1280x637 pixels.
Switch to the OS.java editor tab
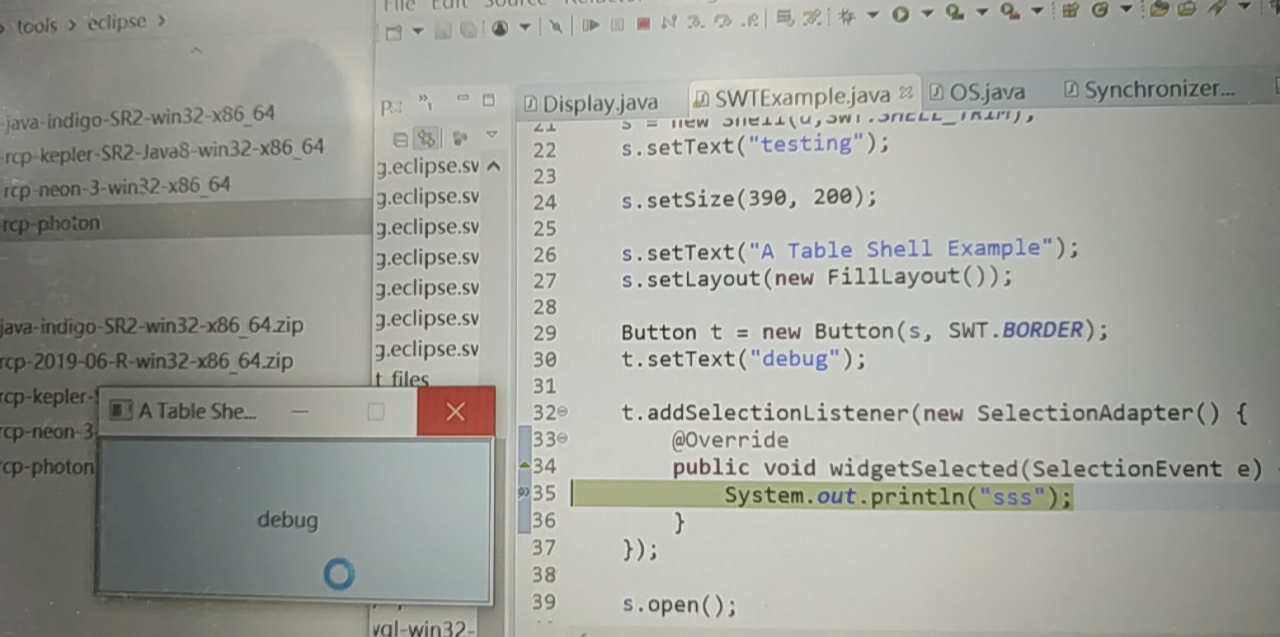tap(977, 92)
